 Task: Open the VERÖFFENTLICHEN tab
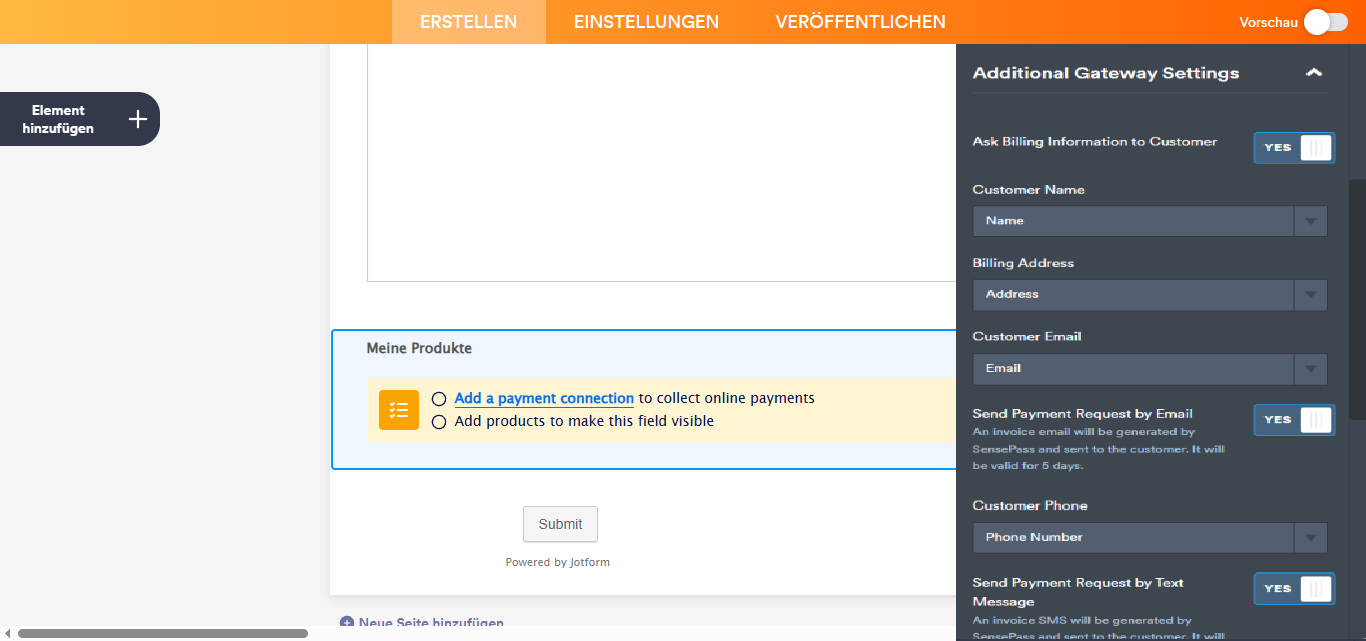[860, 21]
